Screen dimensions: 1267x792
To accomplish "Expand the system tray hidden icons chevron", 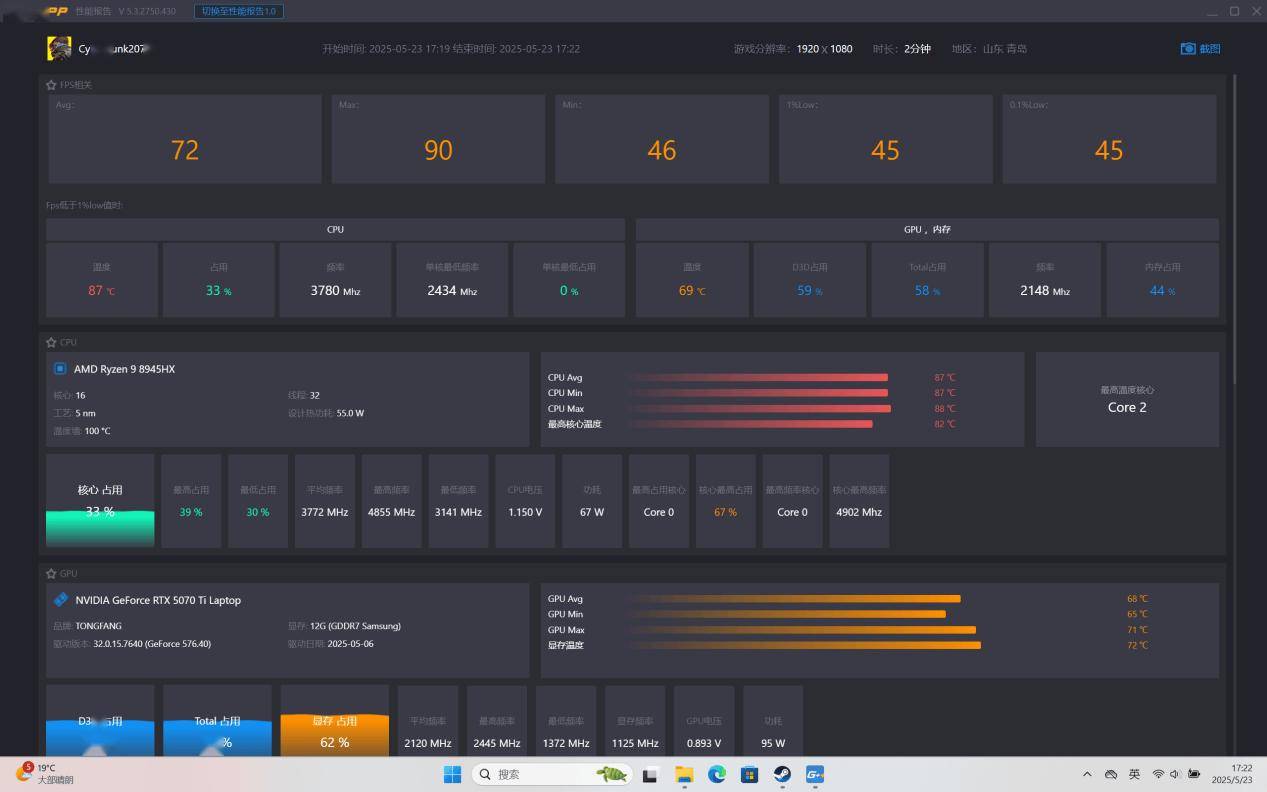I will point(1087,774).
